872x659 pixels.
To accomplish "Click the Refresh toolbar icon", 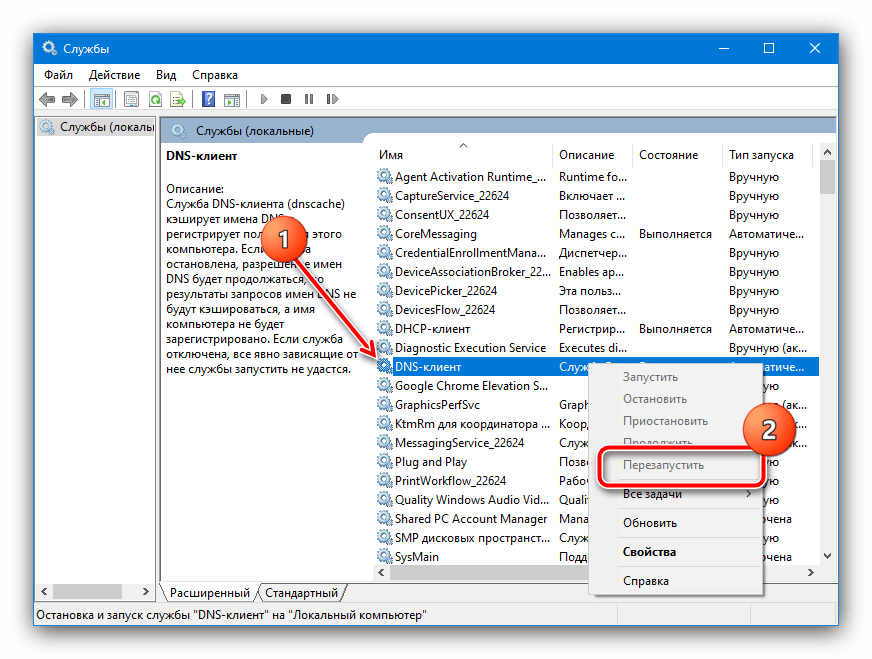I will (x=155, y=100).
